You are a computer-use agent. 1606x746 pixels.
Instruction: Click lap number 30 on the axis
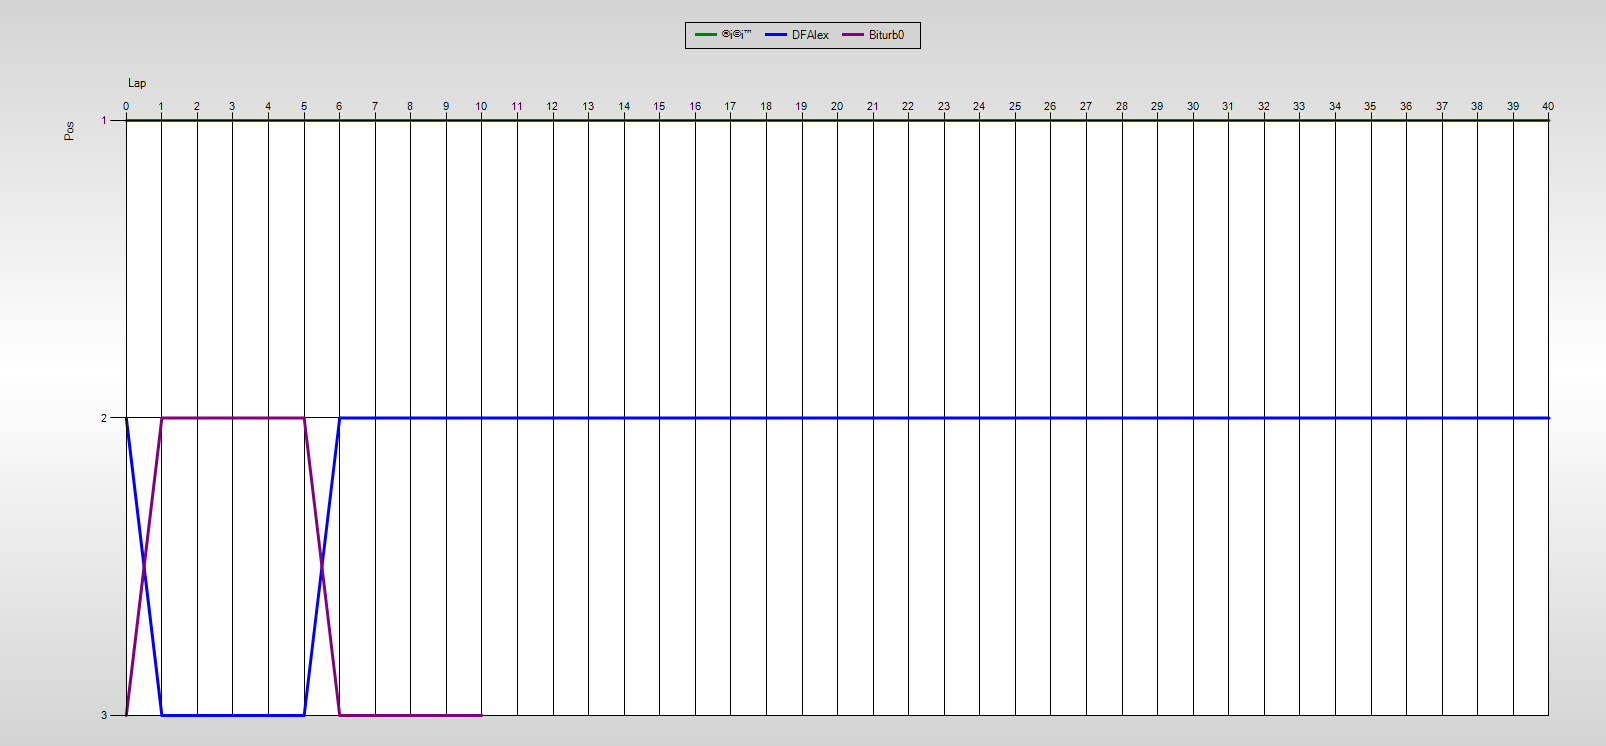tap(1193, 106)
